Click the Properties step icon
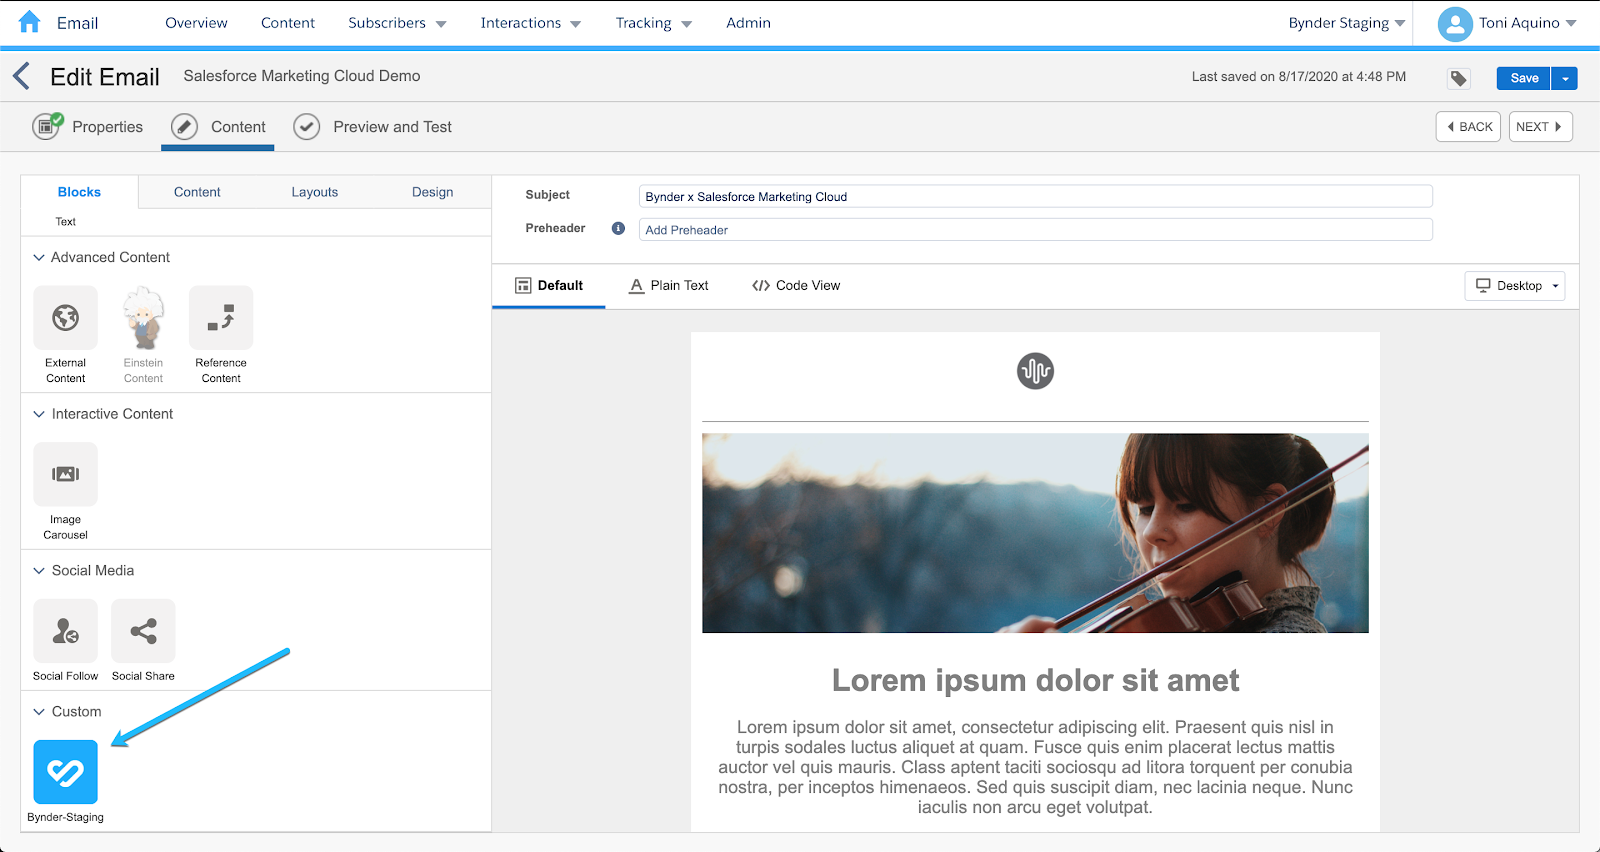This screenshot has width=1600, height=852. 47,126
